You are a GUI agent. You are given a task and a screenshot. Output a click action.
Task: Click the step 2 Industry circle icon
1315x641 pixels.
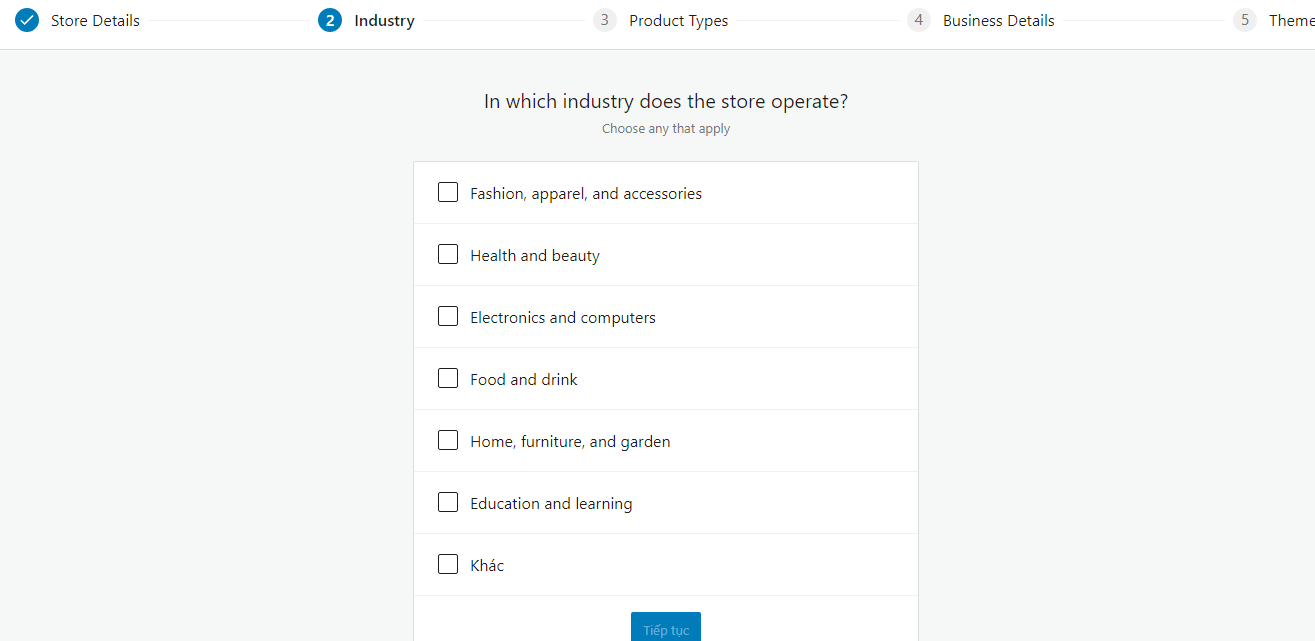[x=330, y=20]
